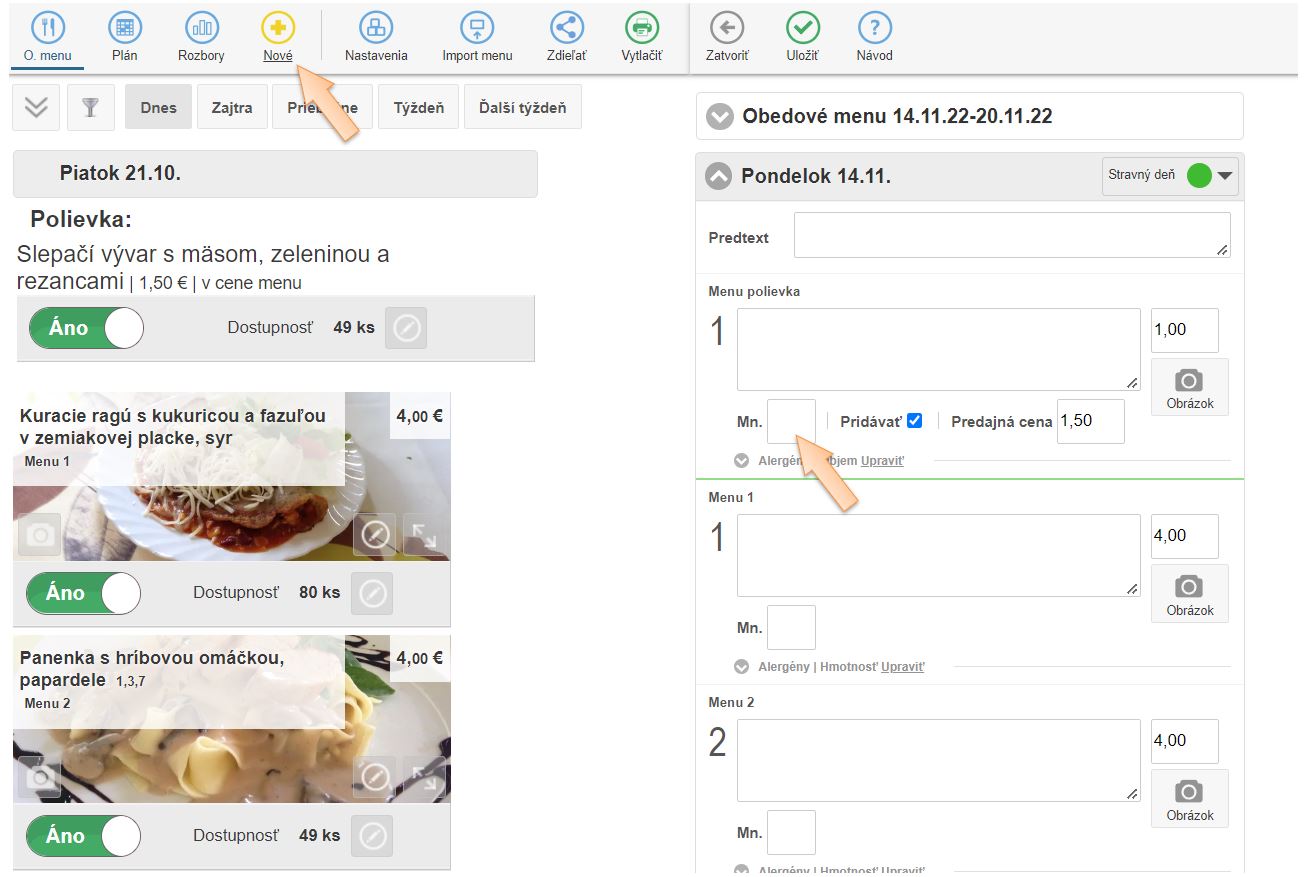Open the Stravný deň dropdown

(x=1224, y=176)
